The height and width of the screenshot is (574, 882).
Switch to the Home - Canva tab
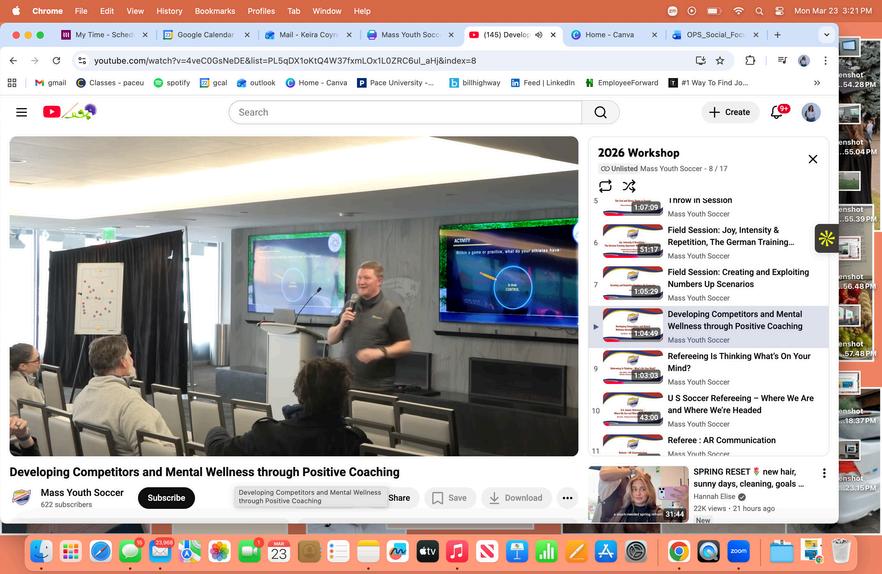click(x=609, y=35)
